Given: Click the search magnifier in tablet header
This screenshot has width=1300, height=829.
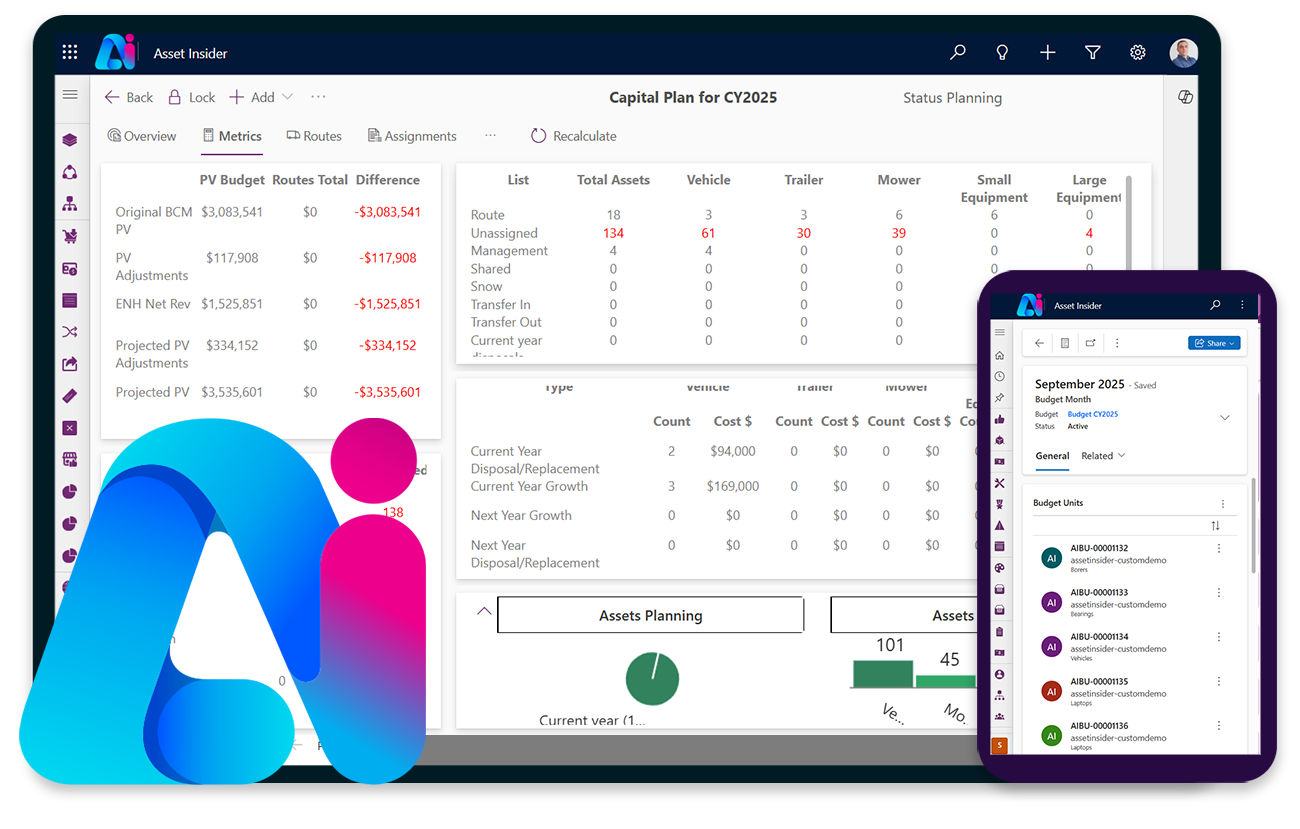Looking at the screenshot, I should 958,52.
